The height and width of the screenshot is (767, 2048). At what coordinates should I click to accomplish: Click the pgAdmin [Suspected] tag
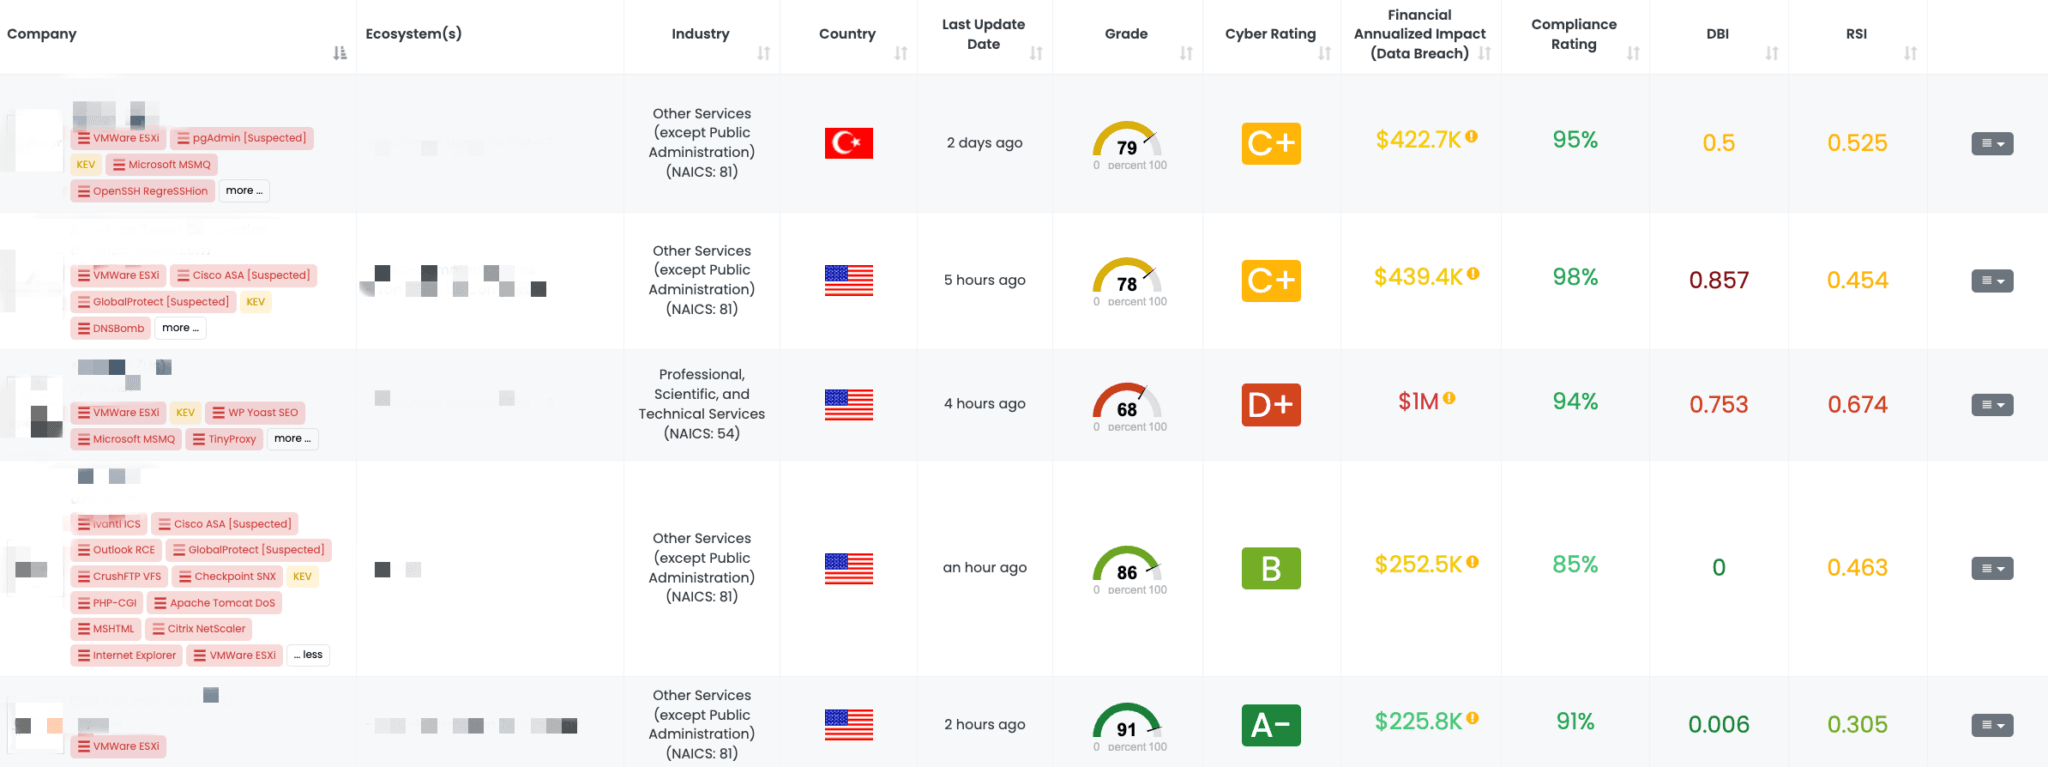coord(241,138)
